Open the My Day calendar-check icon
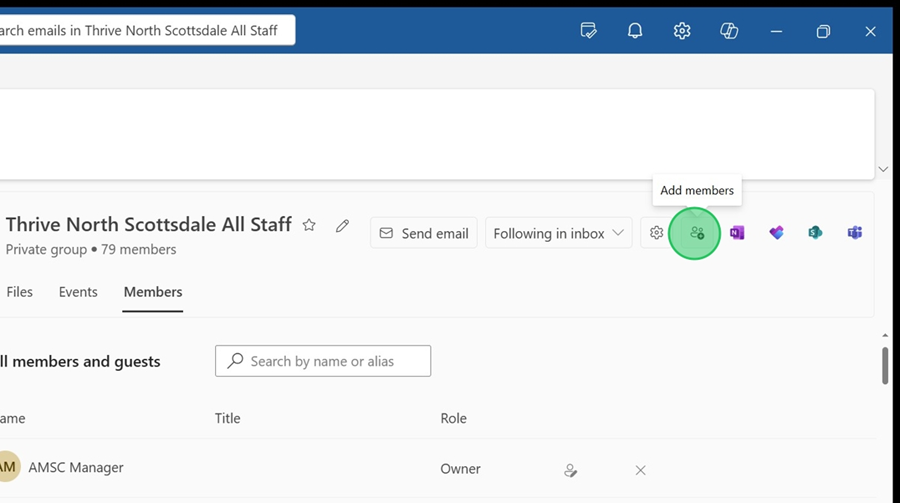Image resolution: width=900 pixels, height=503 pixels. (589, 31)
